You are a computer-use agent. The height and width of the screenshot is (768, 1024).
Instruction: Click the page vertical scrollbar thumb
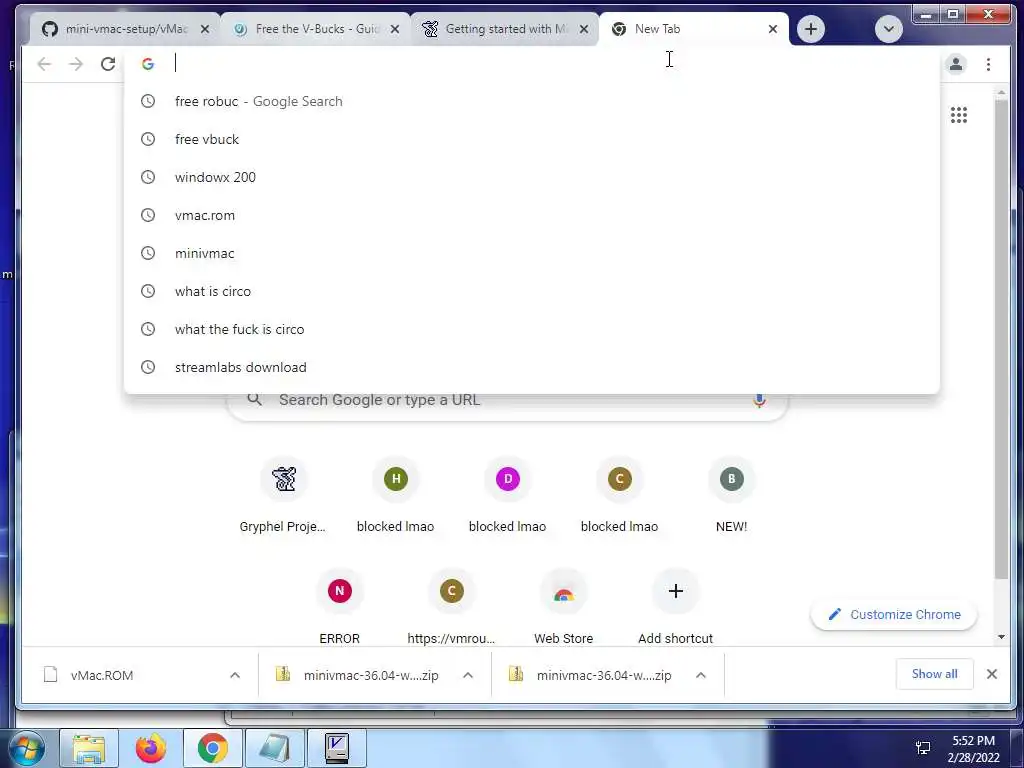[1001, 340]
